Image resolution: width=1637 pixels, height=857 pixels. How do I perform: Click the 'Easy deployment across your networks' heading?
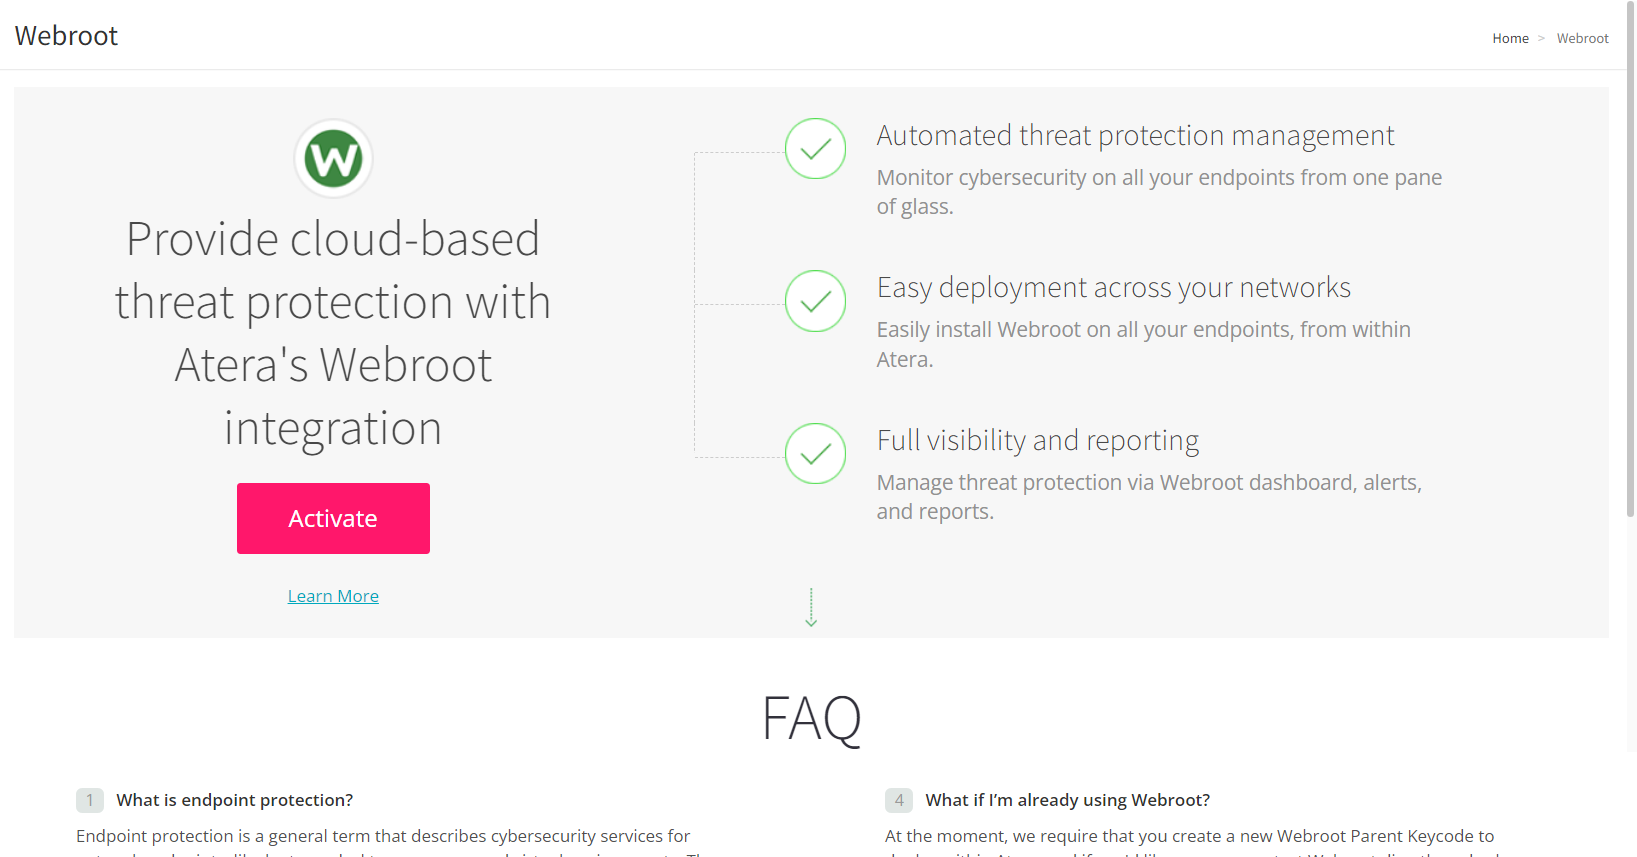(1114, 288)
